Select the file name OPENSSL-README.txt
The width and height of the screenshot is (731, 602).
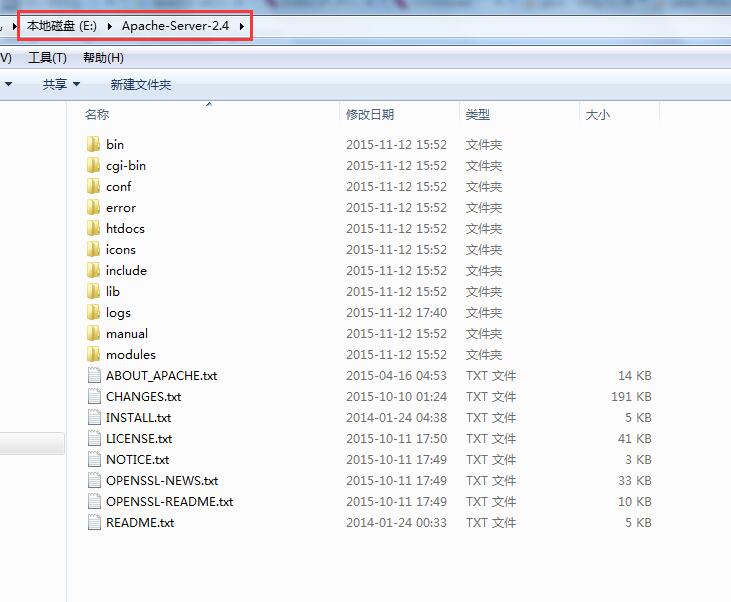(170, 501)
